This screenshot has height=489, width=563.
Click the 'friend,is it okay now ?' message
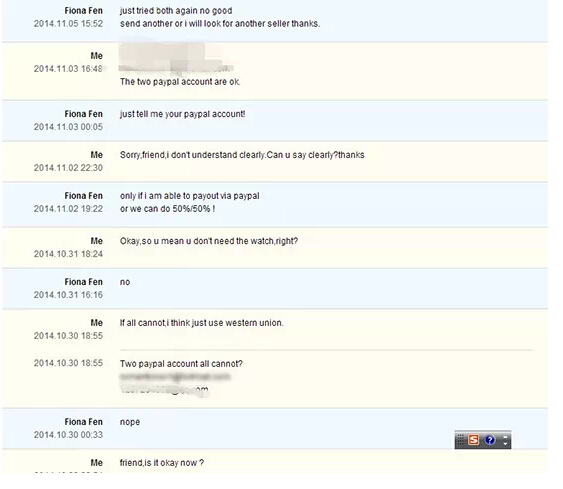pyautogui.click(x=162, y=463)
